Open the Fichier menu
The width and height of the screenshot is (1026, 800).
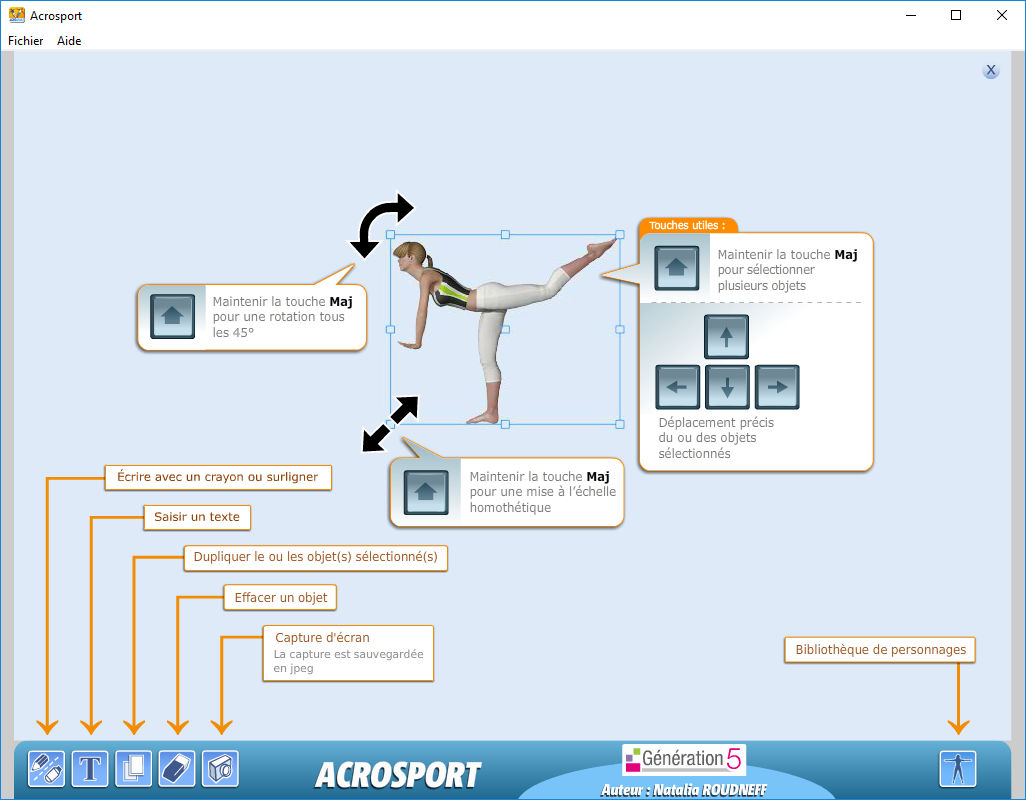[25, 41]
